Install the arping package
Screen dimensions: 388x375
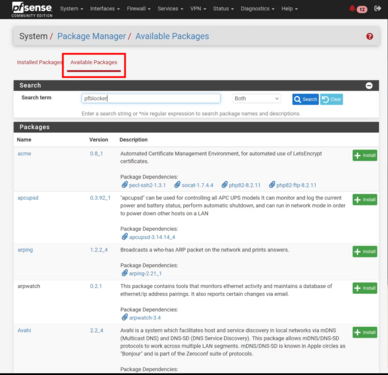[365, 252]
